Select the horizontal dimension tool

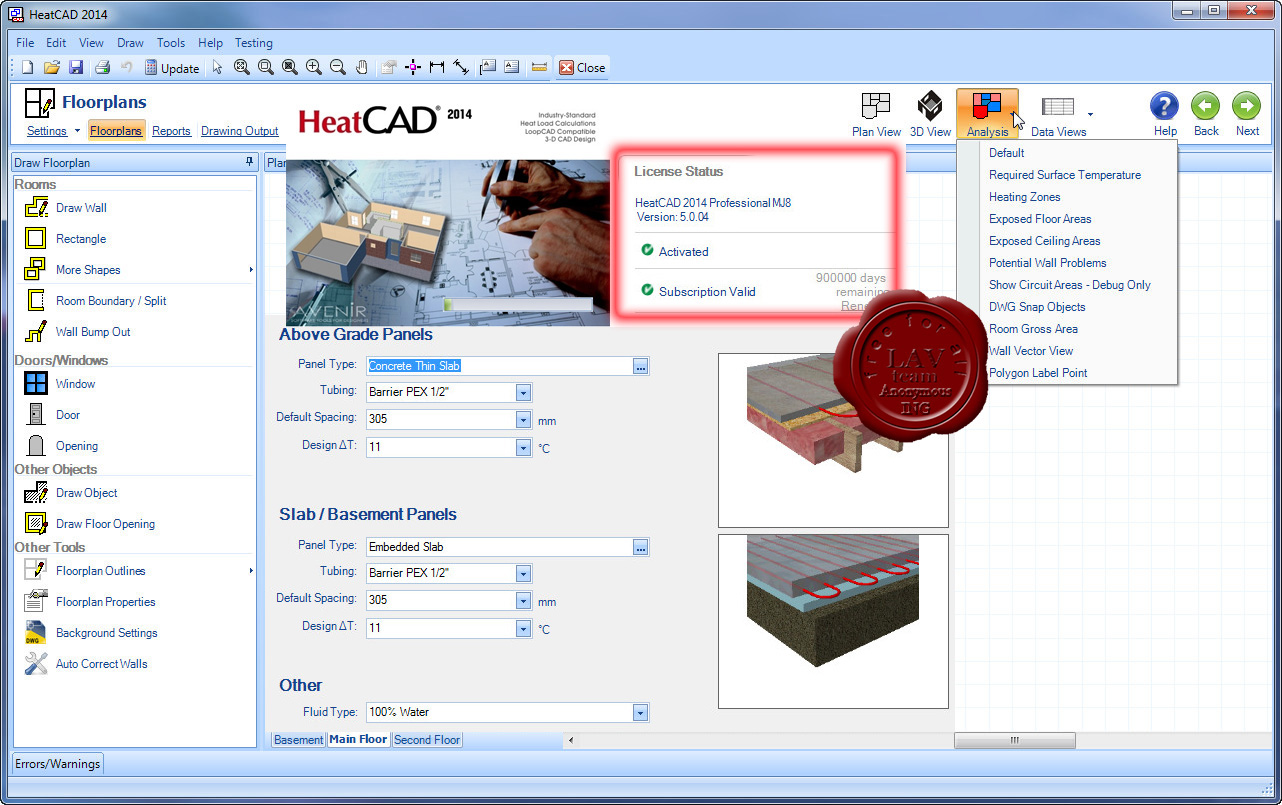tap(437, 68)
